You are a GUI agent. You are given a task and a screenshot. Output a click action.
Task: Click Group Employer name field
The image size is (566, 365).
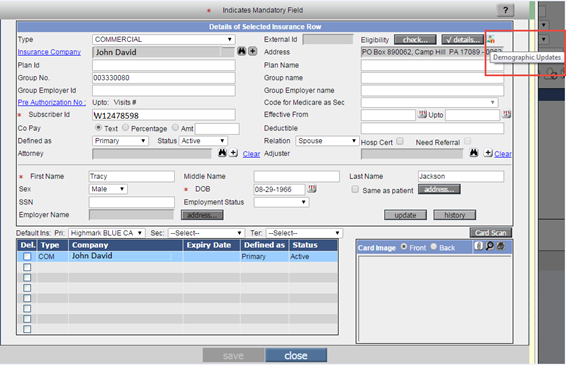[x=432, y=90]
